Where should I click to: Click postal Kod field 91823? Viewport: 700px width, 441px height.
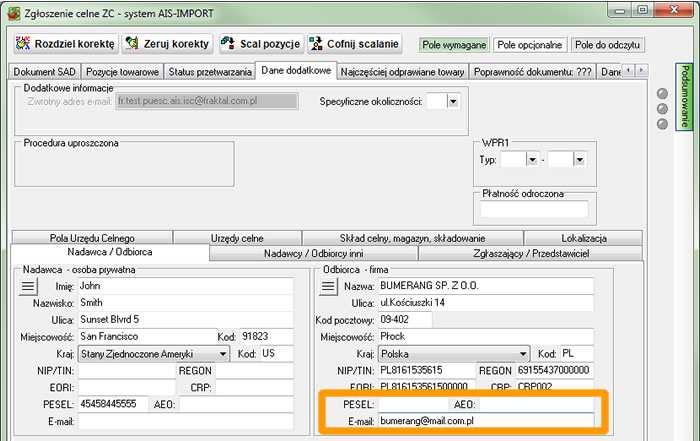point(267,337)
